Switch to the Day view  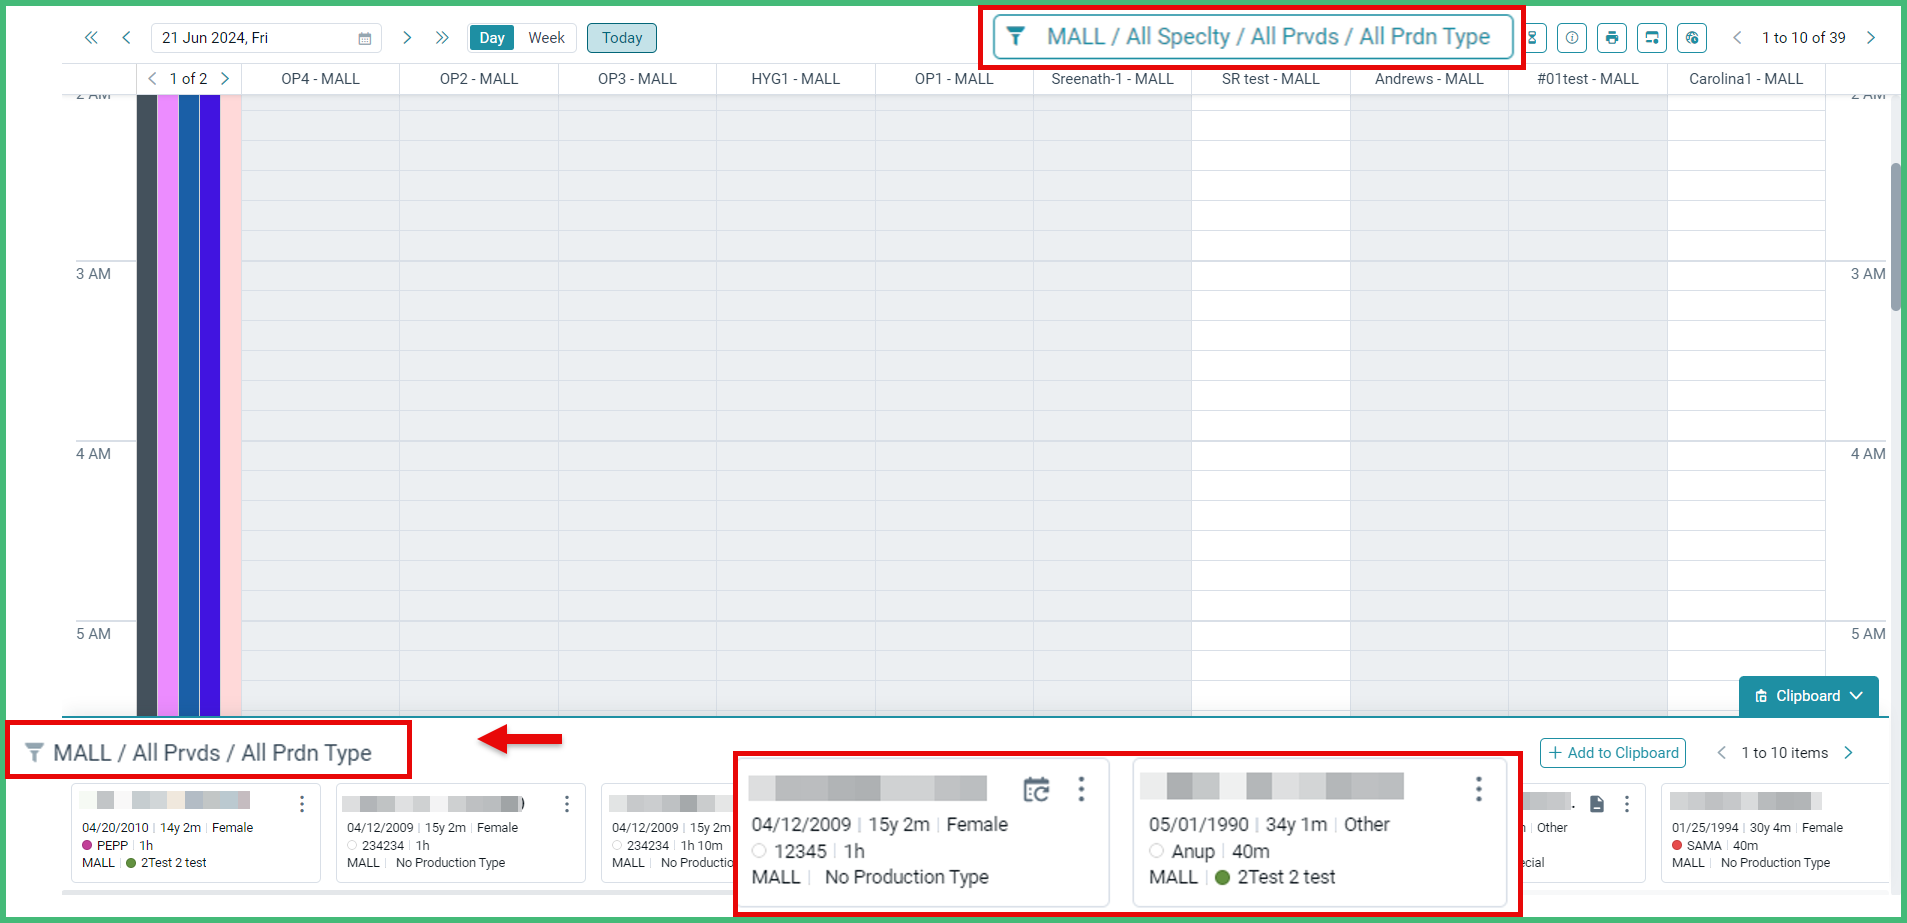[491, 37]
